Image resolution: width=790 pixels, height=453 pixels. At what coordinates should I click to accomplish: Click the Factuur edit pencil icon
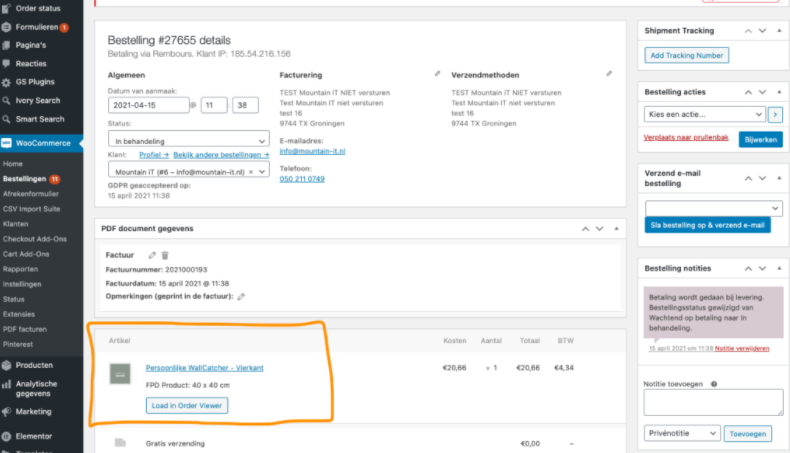[x=152, y=255]
